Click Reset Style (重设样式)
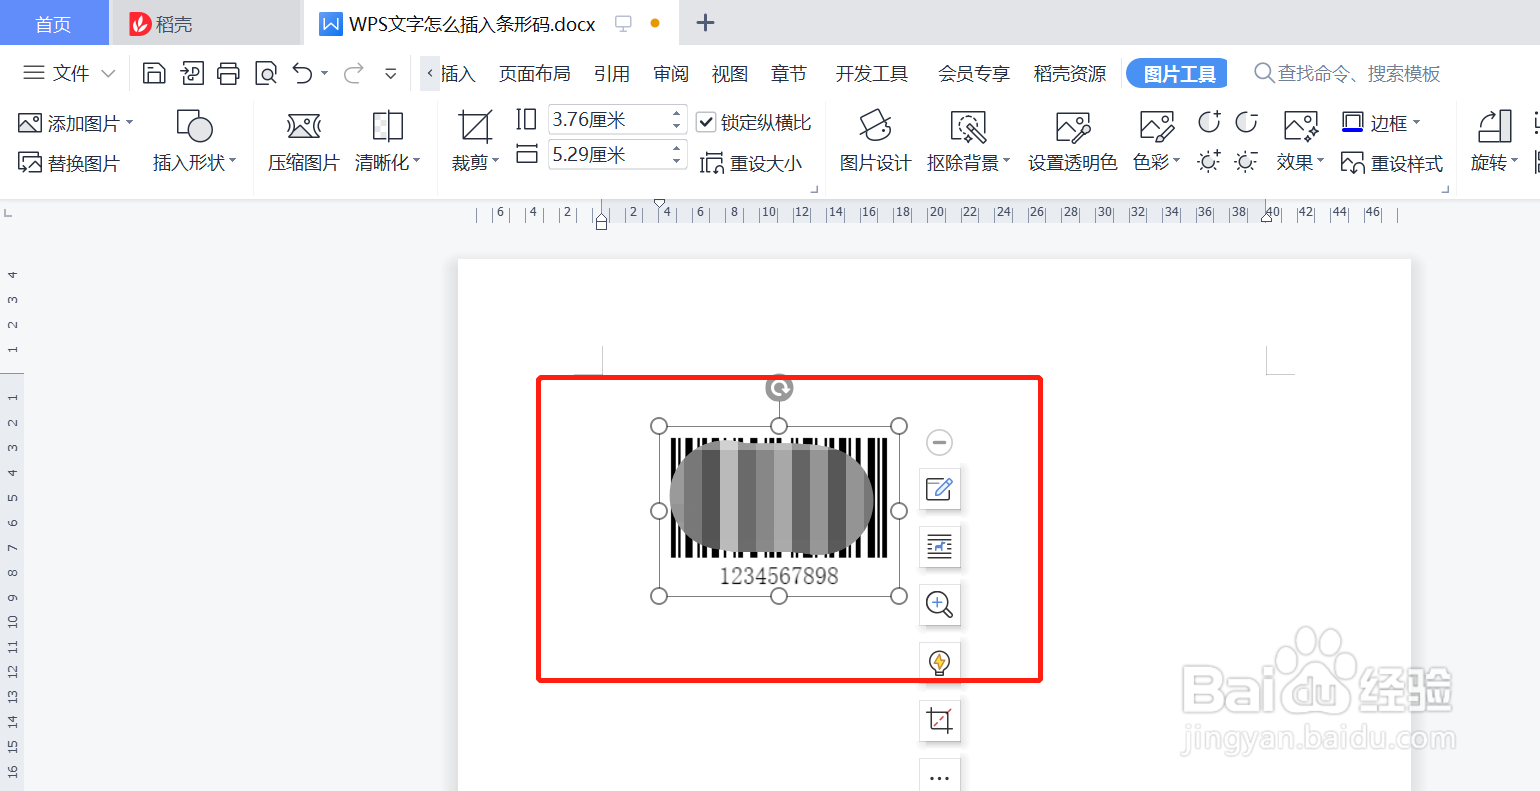1540x791 pixels. (x=1392, y=163)
